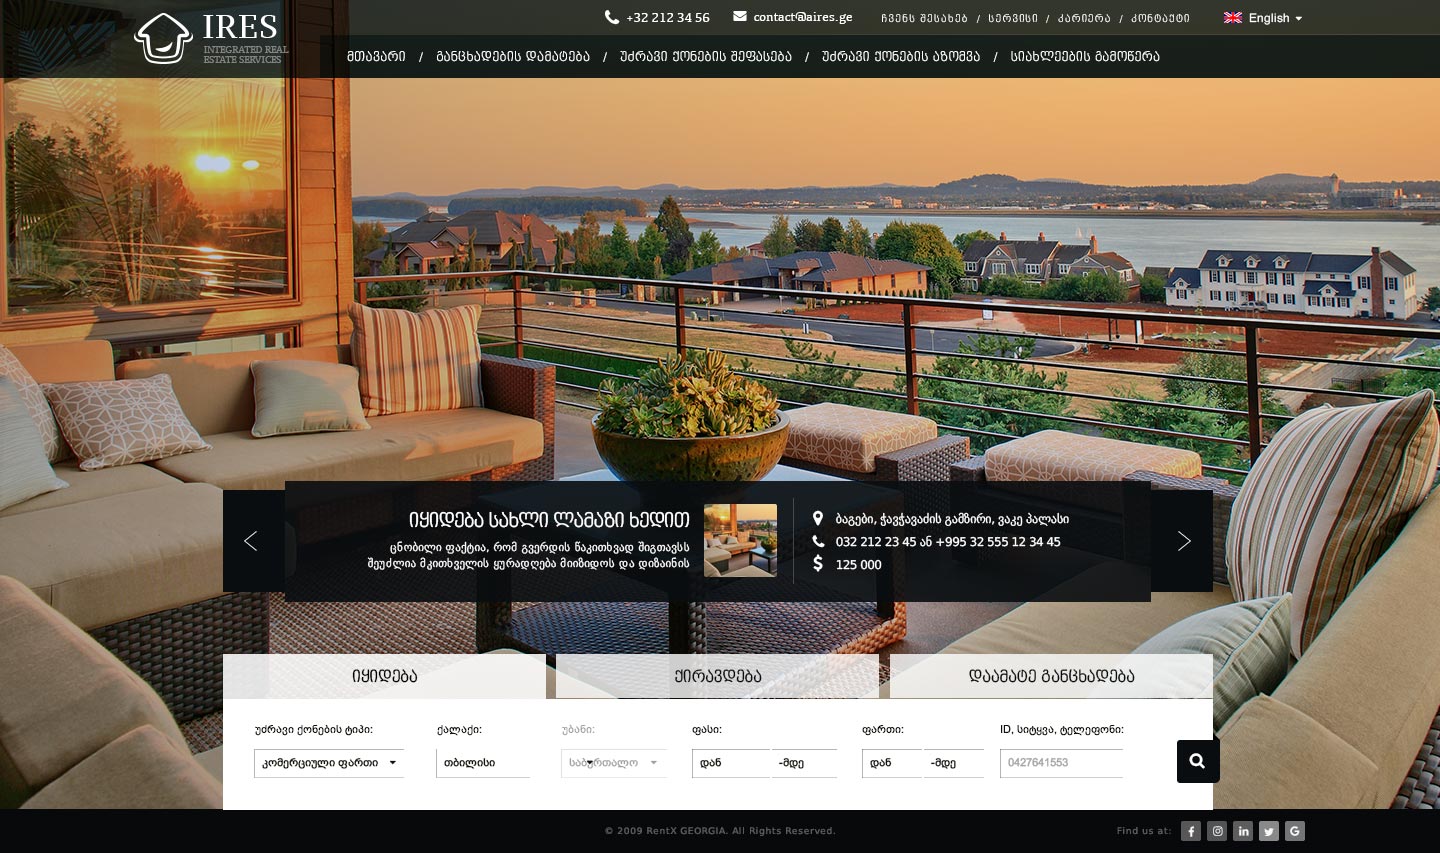The height and width of the screenshot is (853, 1440).
Task: Click the slide title იყიდება სახლი ლამაზი ხედით
Action: [x=549, y=520]
